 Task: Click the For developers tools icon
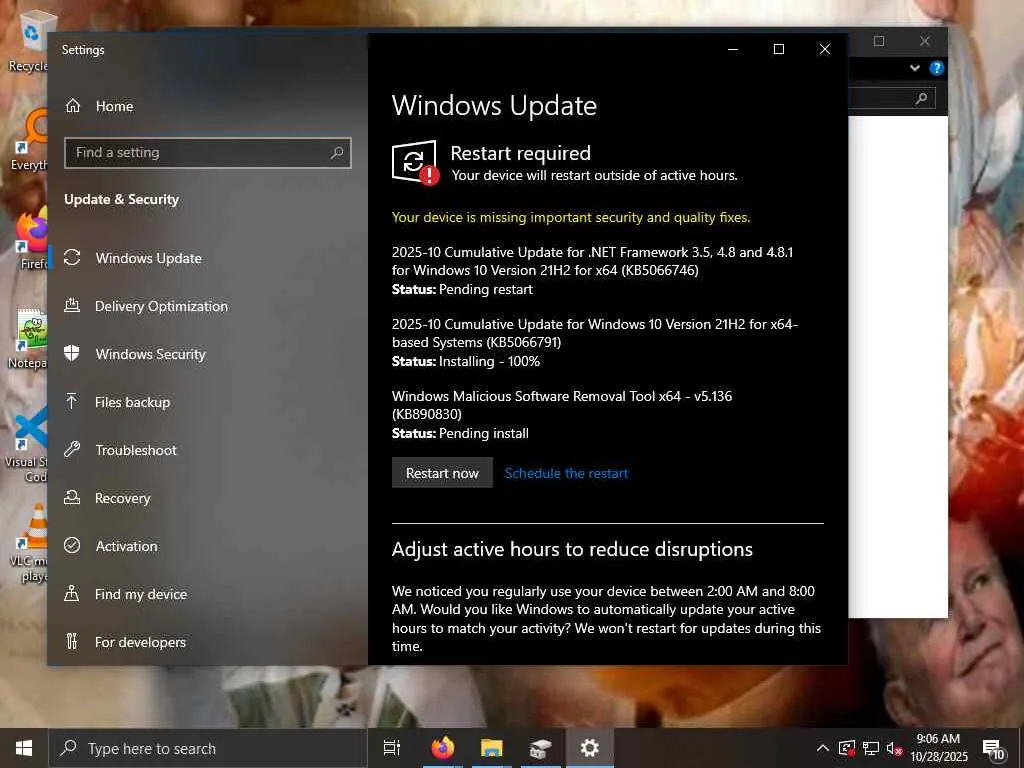point(72,641)
